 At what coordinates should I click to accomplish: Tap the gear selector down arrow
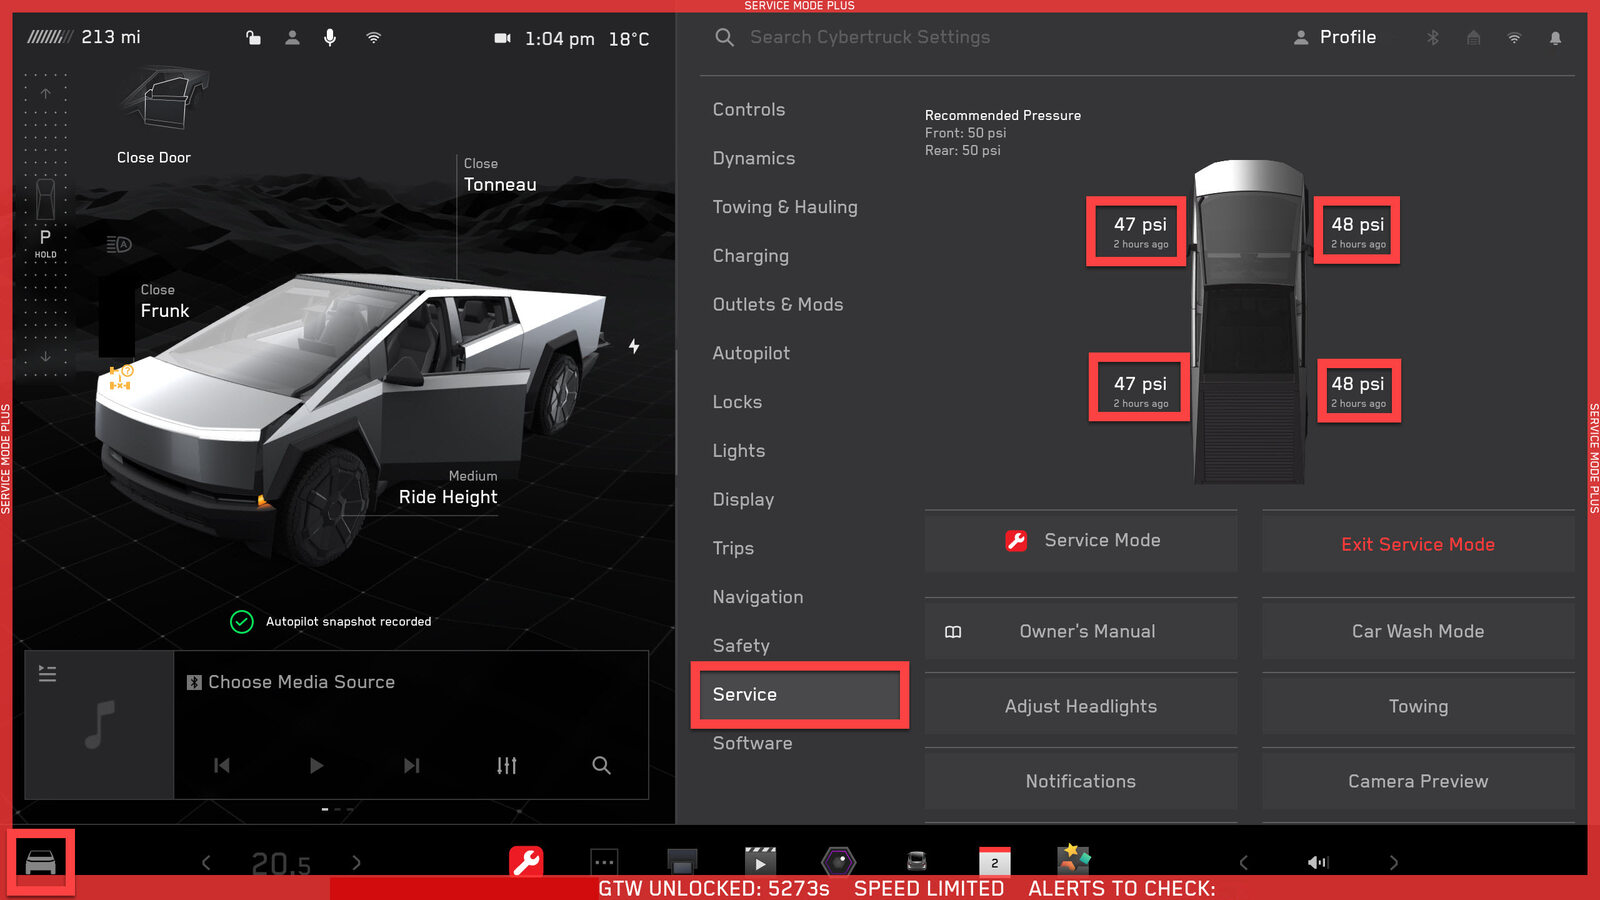[x=45, y=356]
